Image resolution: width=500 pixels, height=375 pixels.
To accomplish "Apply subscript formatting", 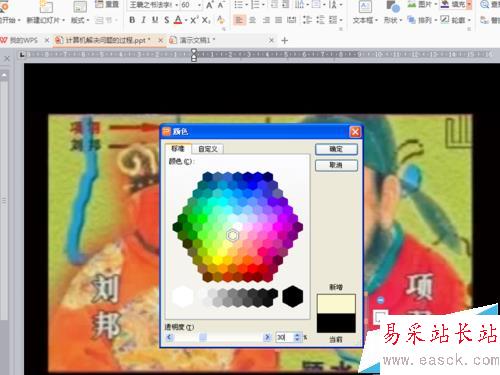I will [x=206, y=20].
